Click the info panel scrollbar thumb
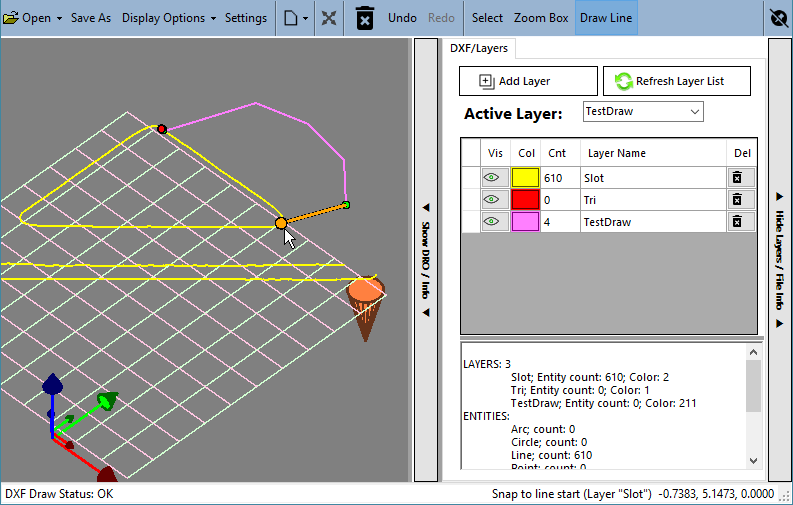793x505 pixels. pos(753,387)
